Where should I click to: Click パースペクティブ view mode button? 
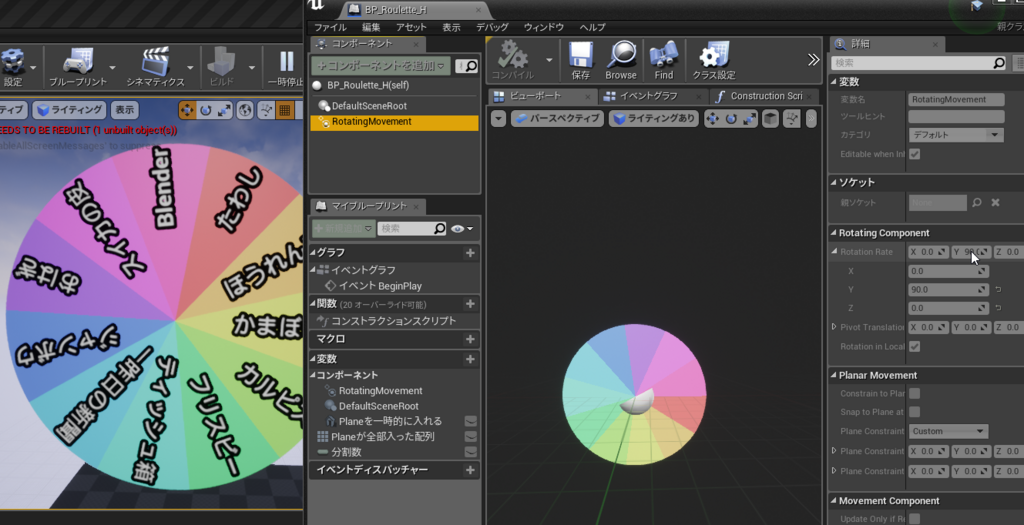557,119
